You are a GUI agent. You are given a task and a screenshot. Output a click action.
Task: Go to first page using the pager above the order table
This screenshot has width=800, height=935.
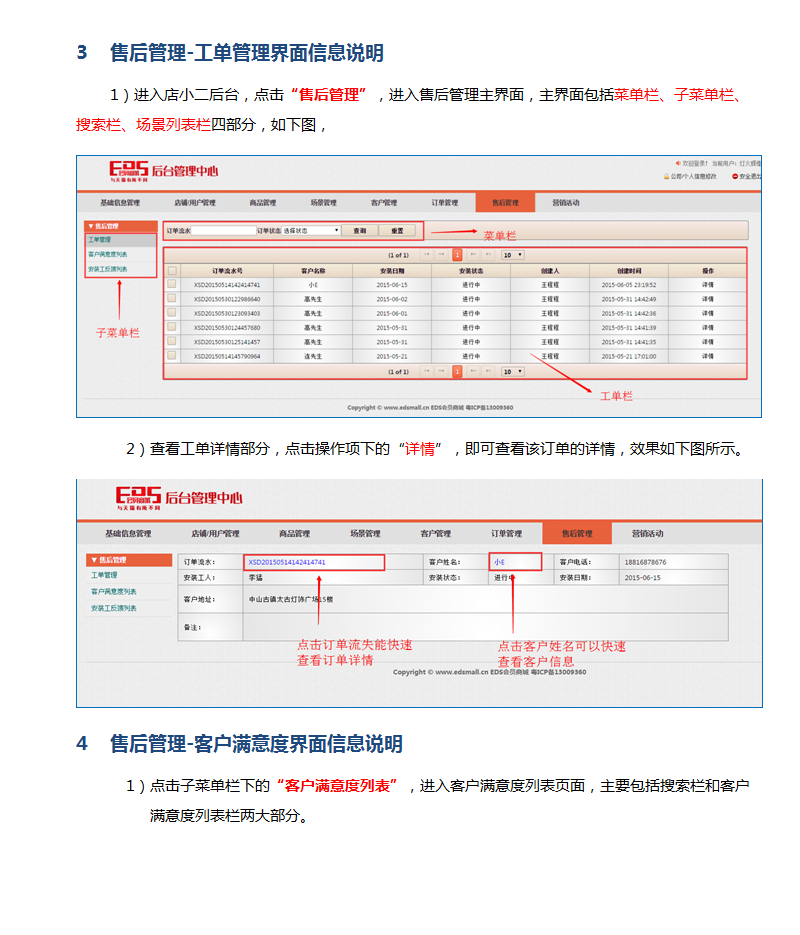coord(427,255)
